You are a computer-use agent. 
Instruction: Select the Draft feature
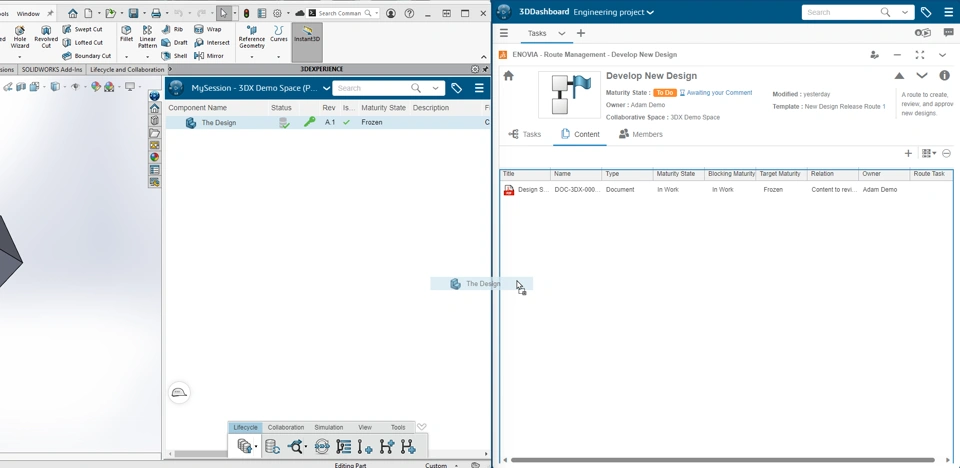175,42
